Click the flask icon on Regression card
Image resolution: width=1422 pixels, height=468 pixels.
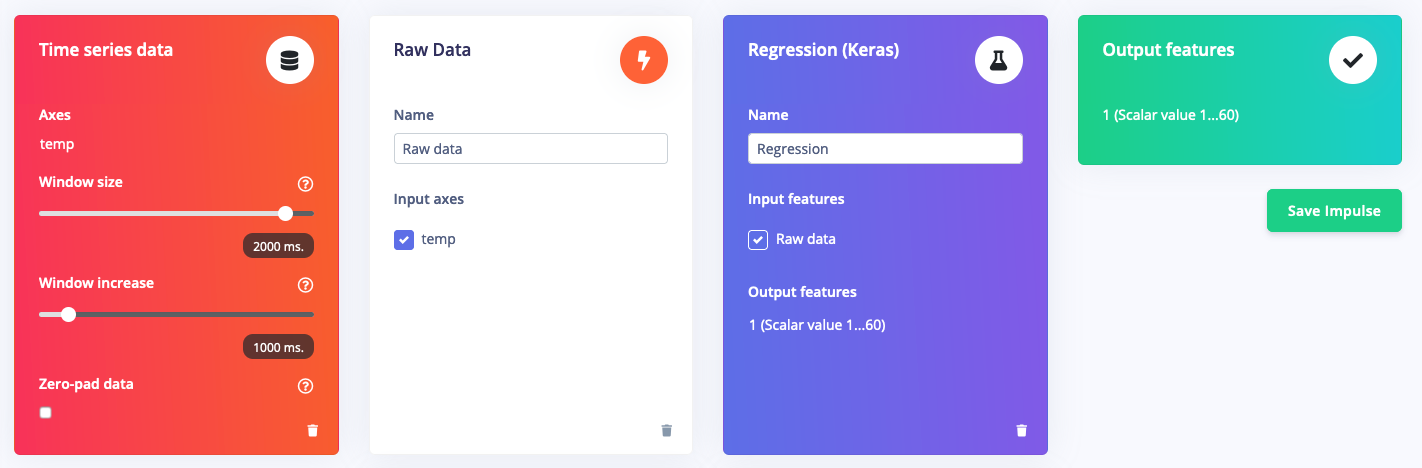click(x=998, y=61)
